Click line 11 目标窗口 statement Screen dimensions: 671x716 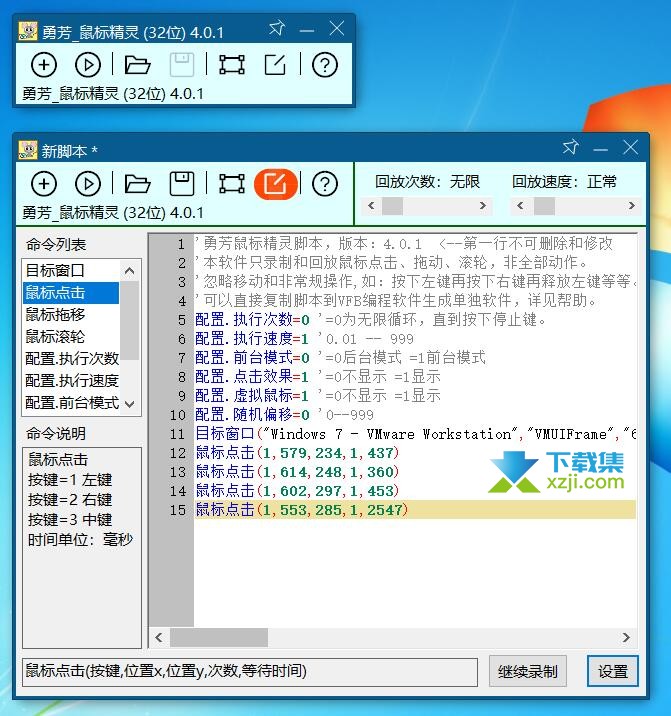tap(415, 434)
